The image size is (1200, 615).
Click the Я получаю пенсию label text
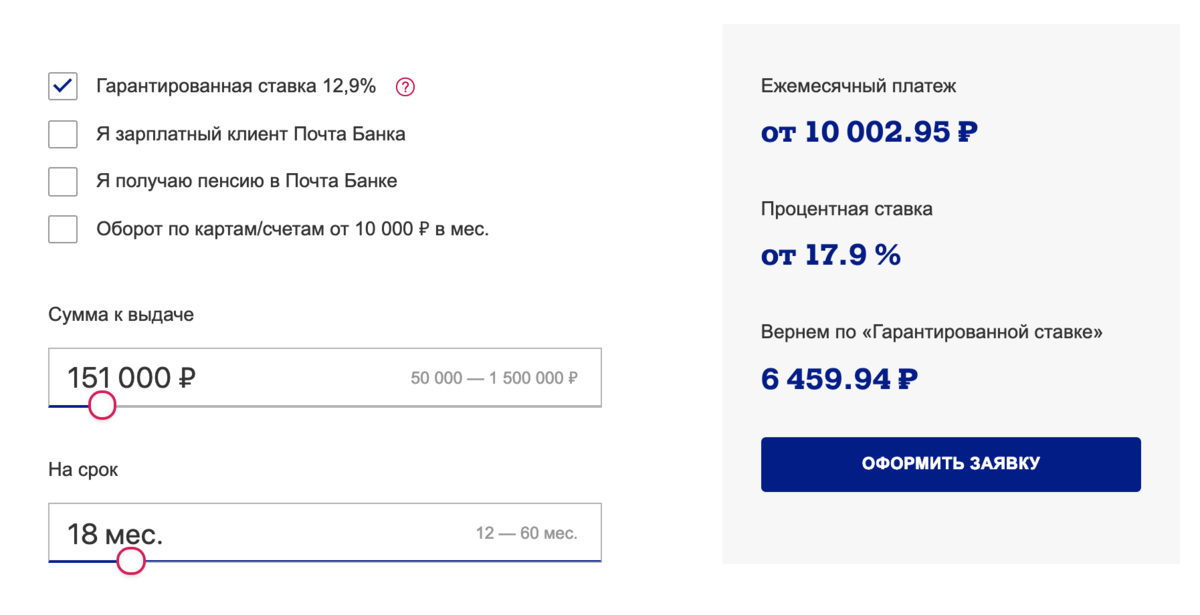[247, 181]
